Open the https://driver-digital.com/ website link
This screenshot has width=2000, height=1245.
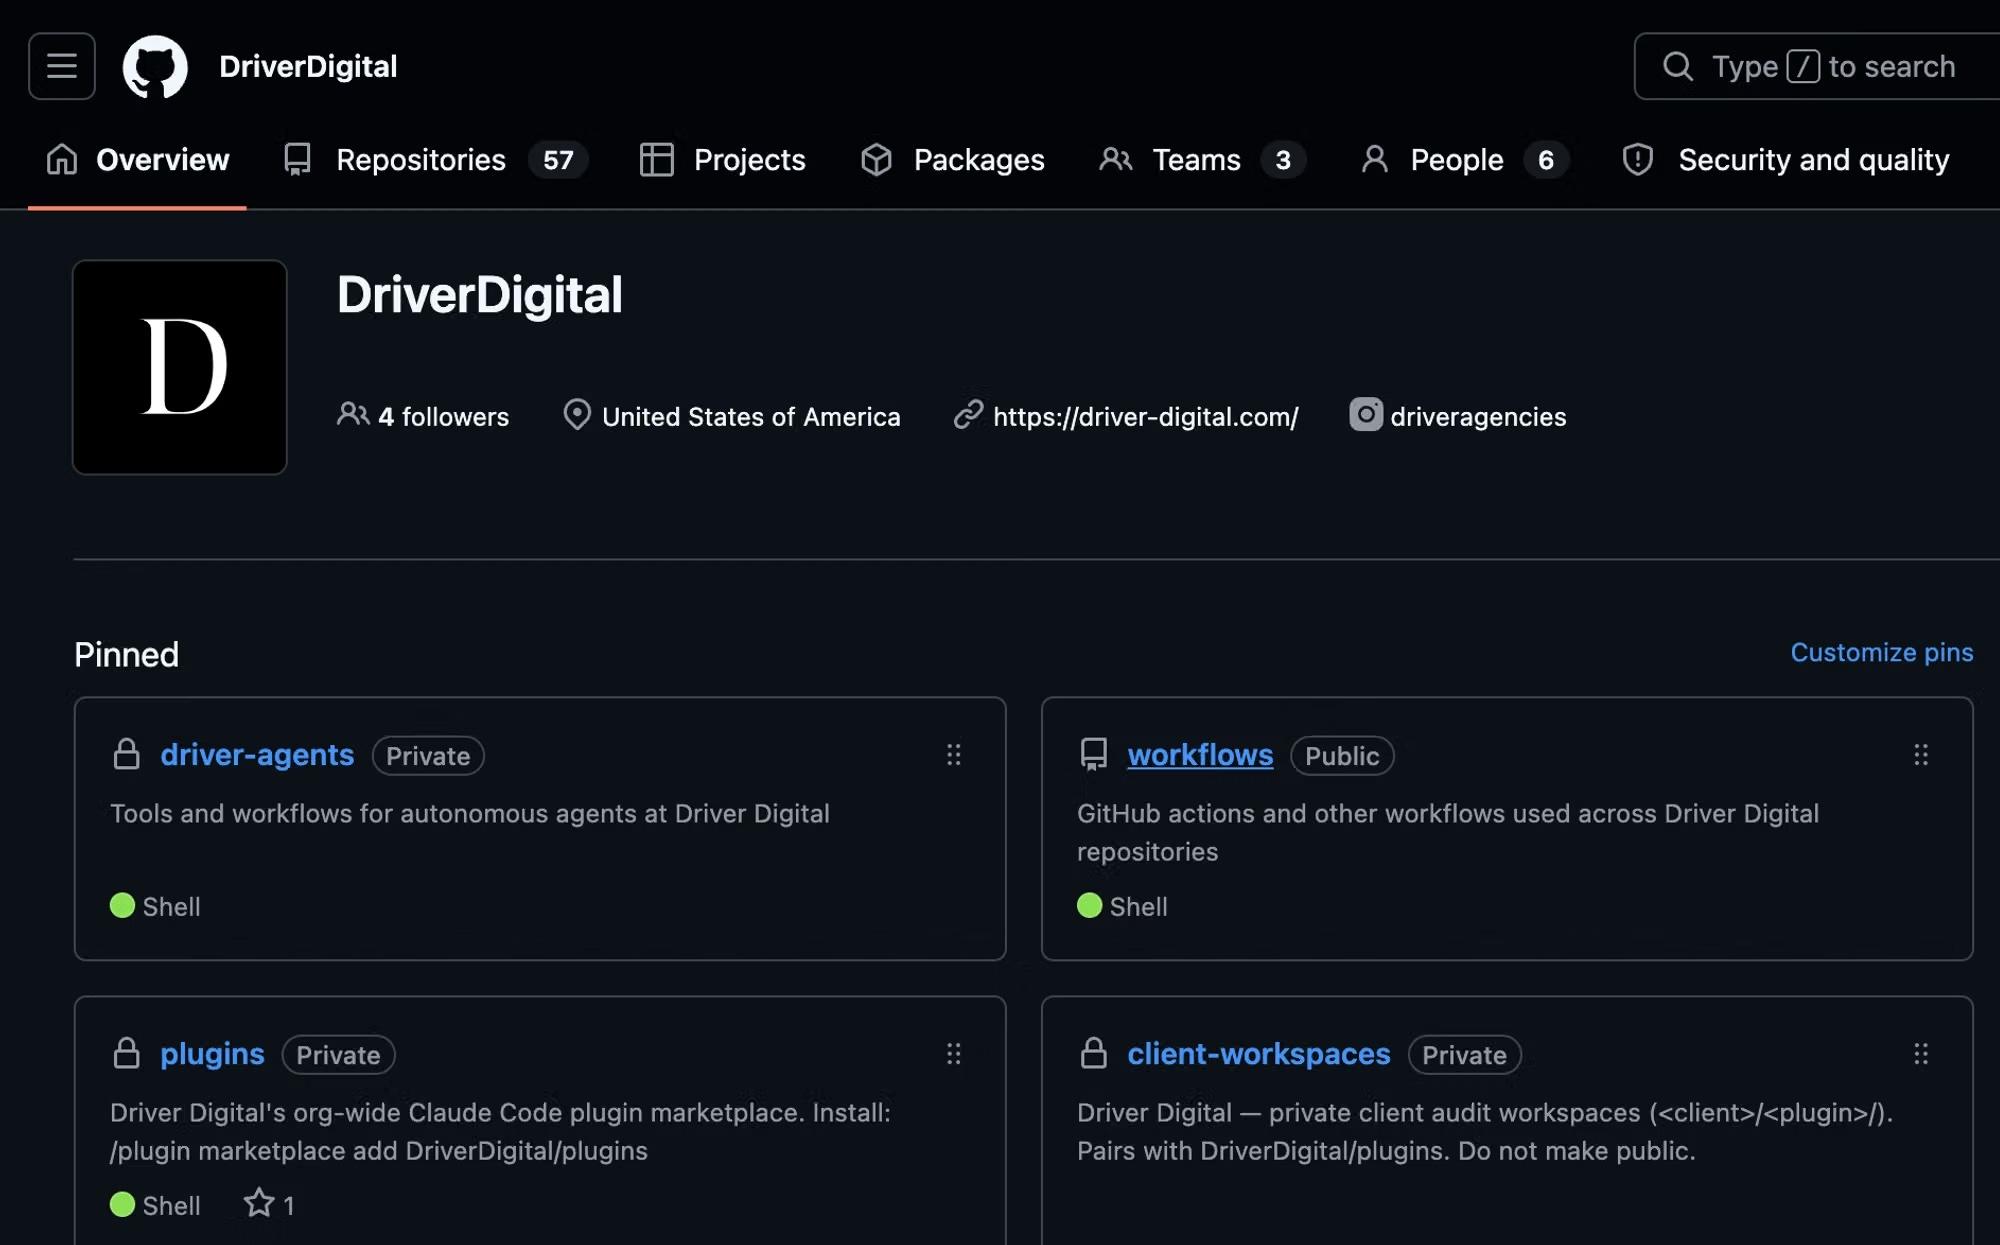click(1146, 417)
